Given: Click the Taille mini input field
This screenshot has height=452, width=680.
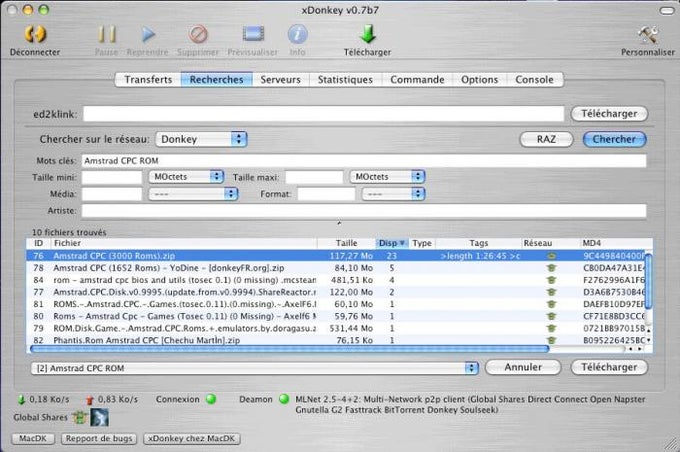Looking at the screenshot, I should (x=112, y=177).
